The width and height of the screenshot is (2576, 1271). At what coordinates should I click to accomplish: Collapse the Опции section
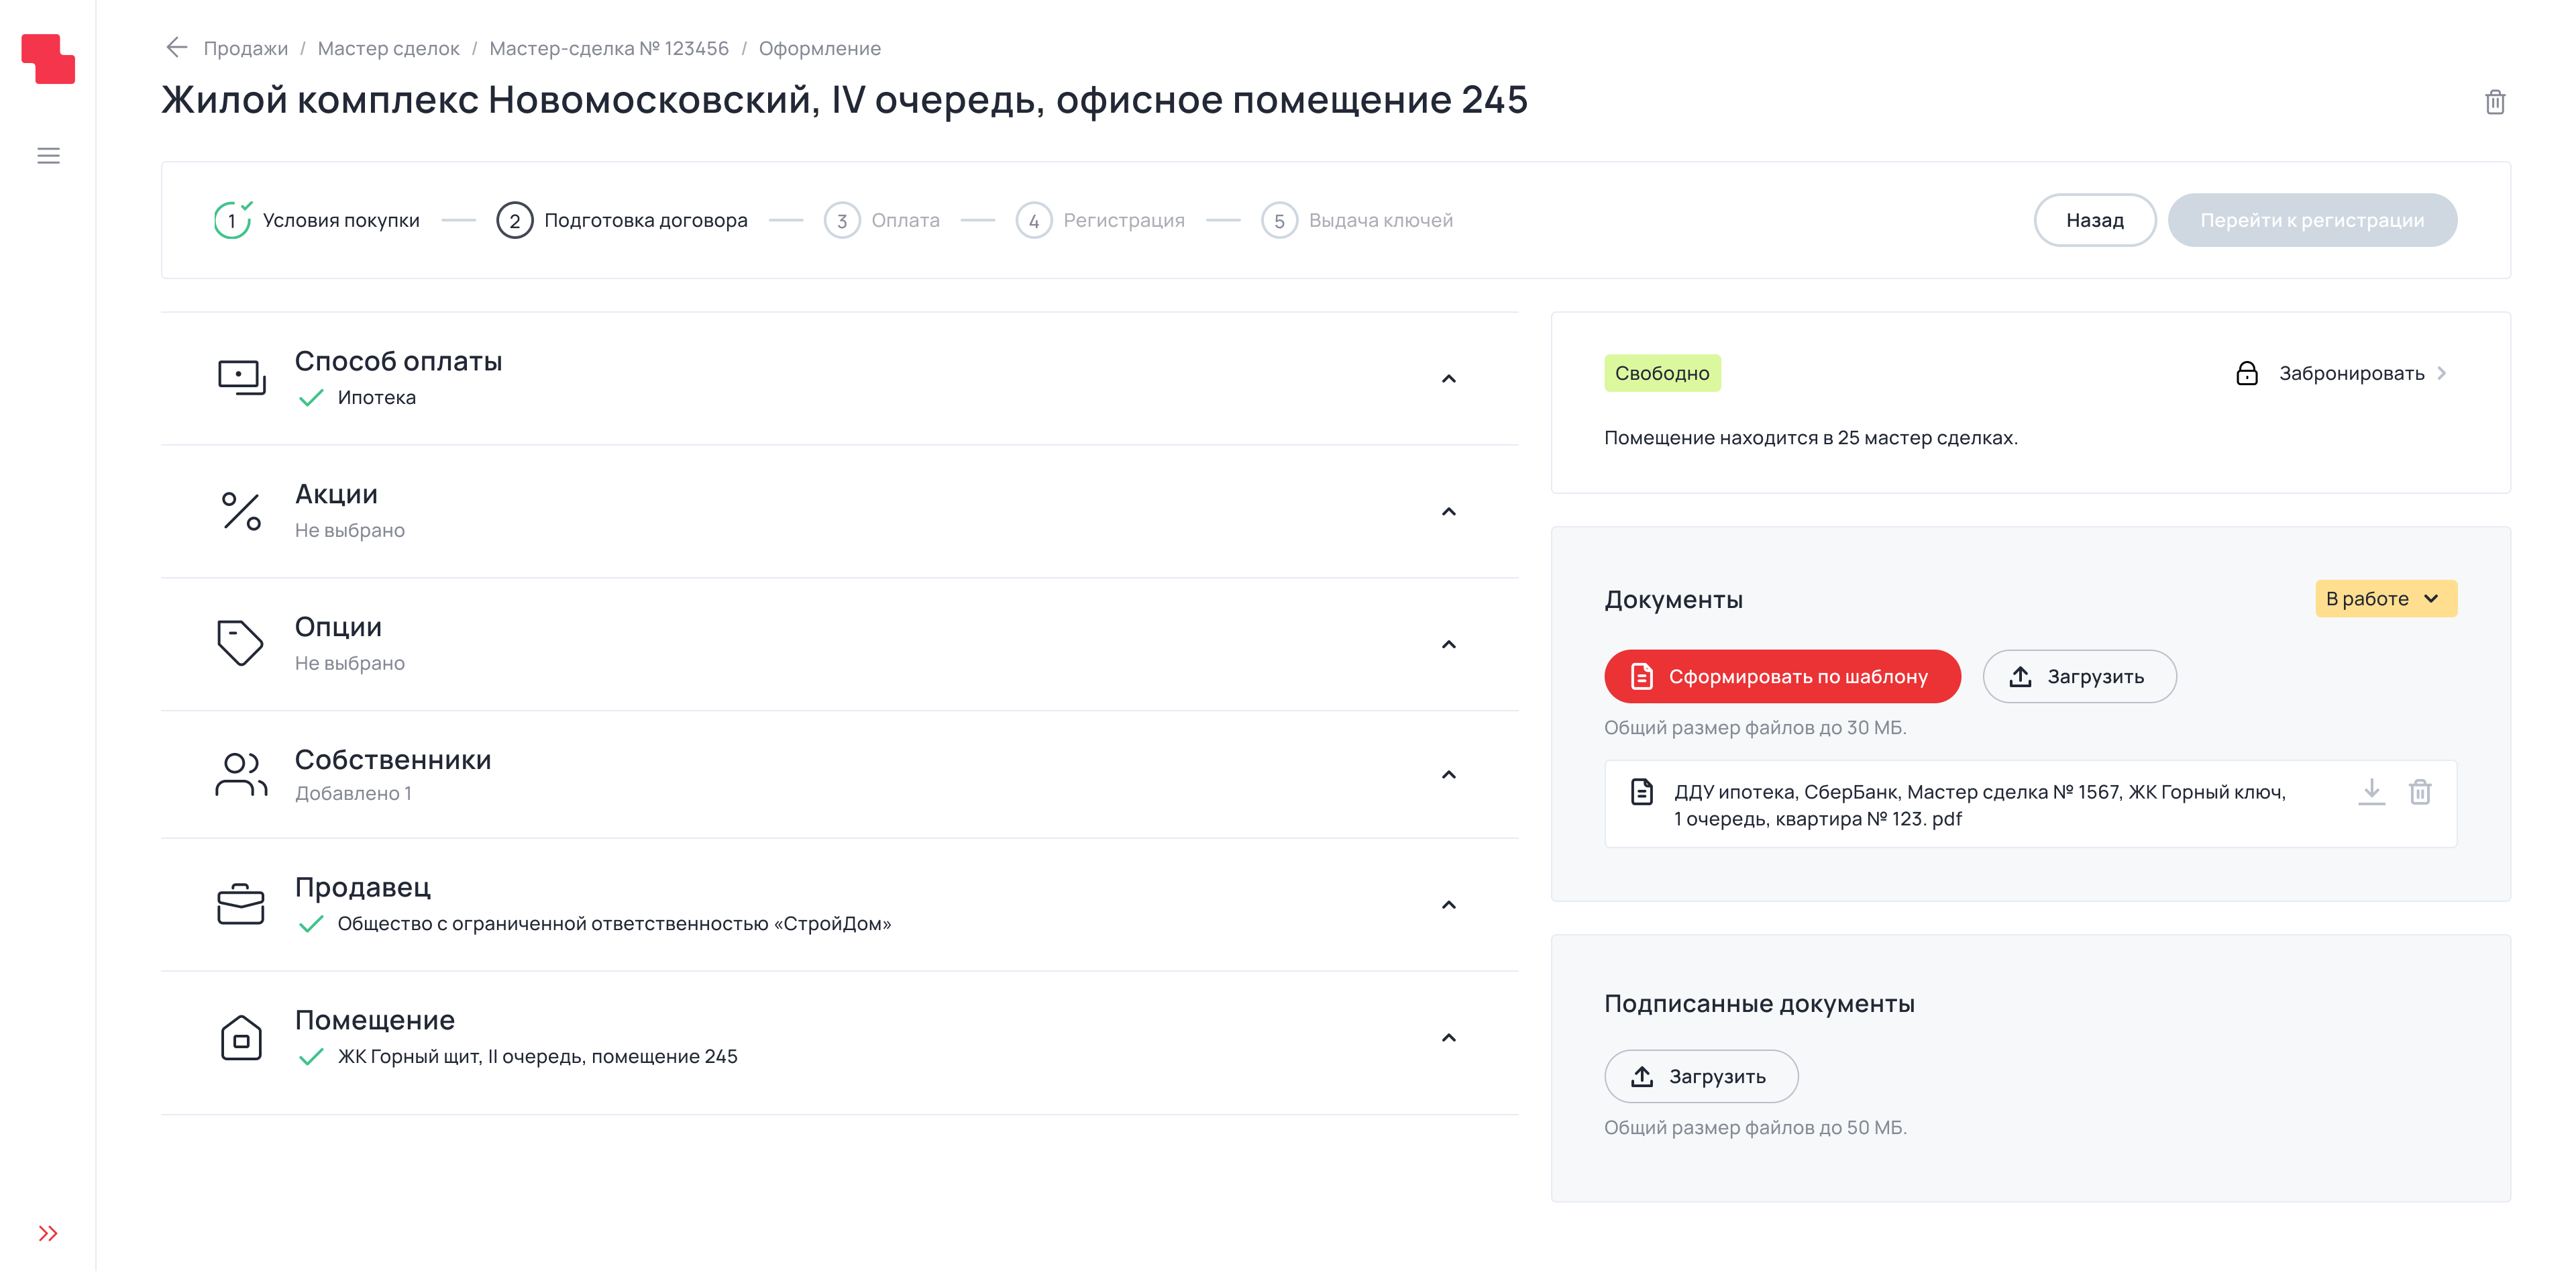pyautogui.click(x=1448, y=644)
